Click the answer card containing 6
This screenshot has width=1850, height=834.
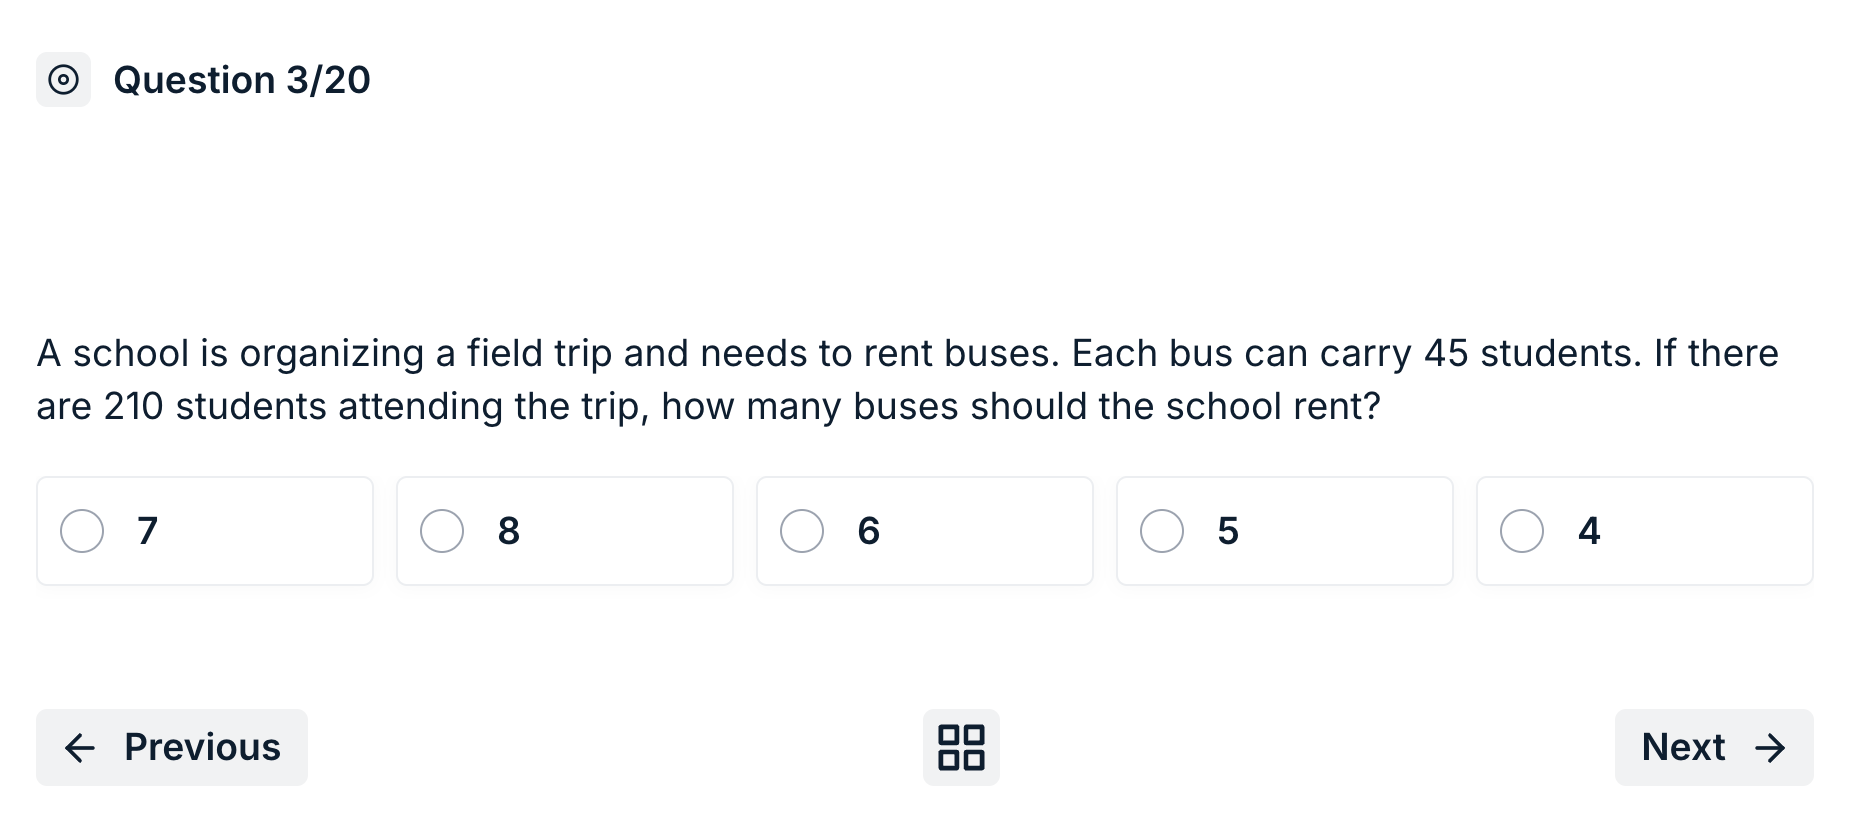click(925, 531)
